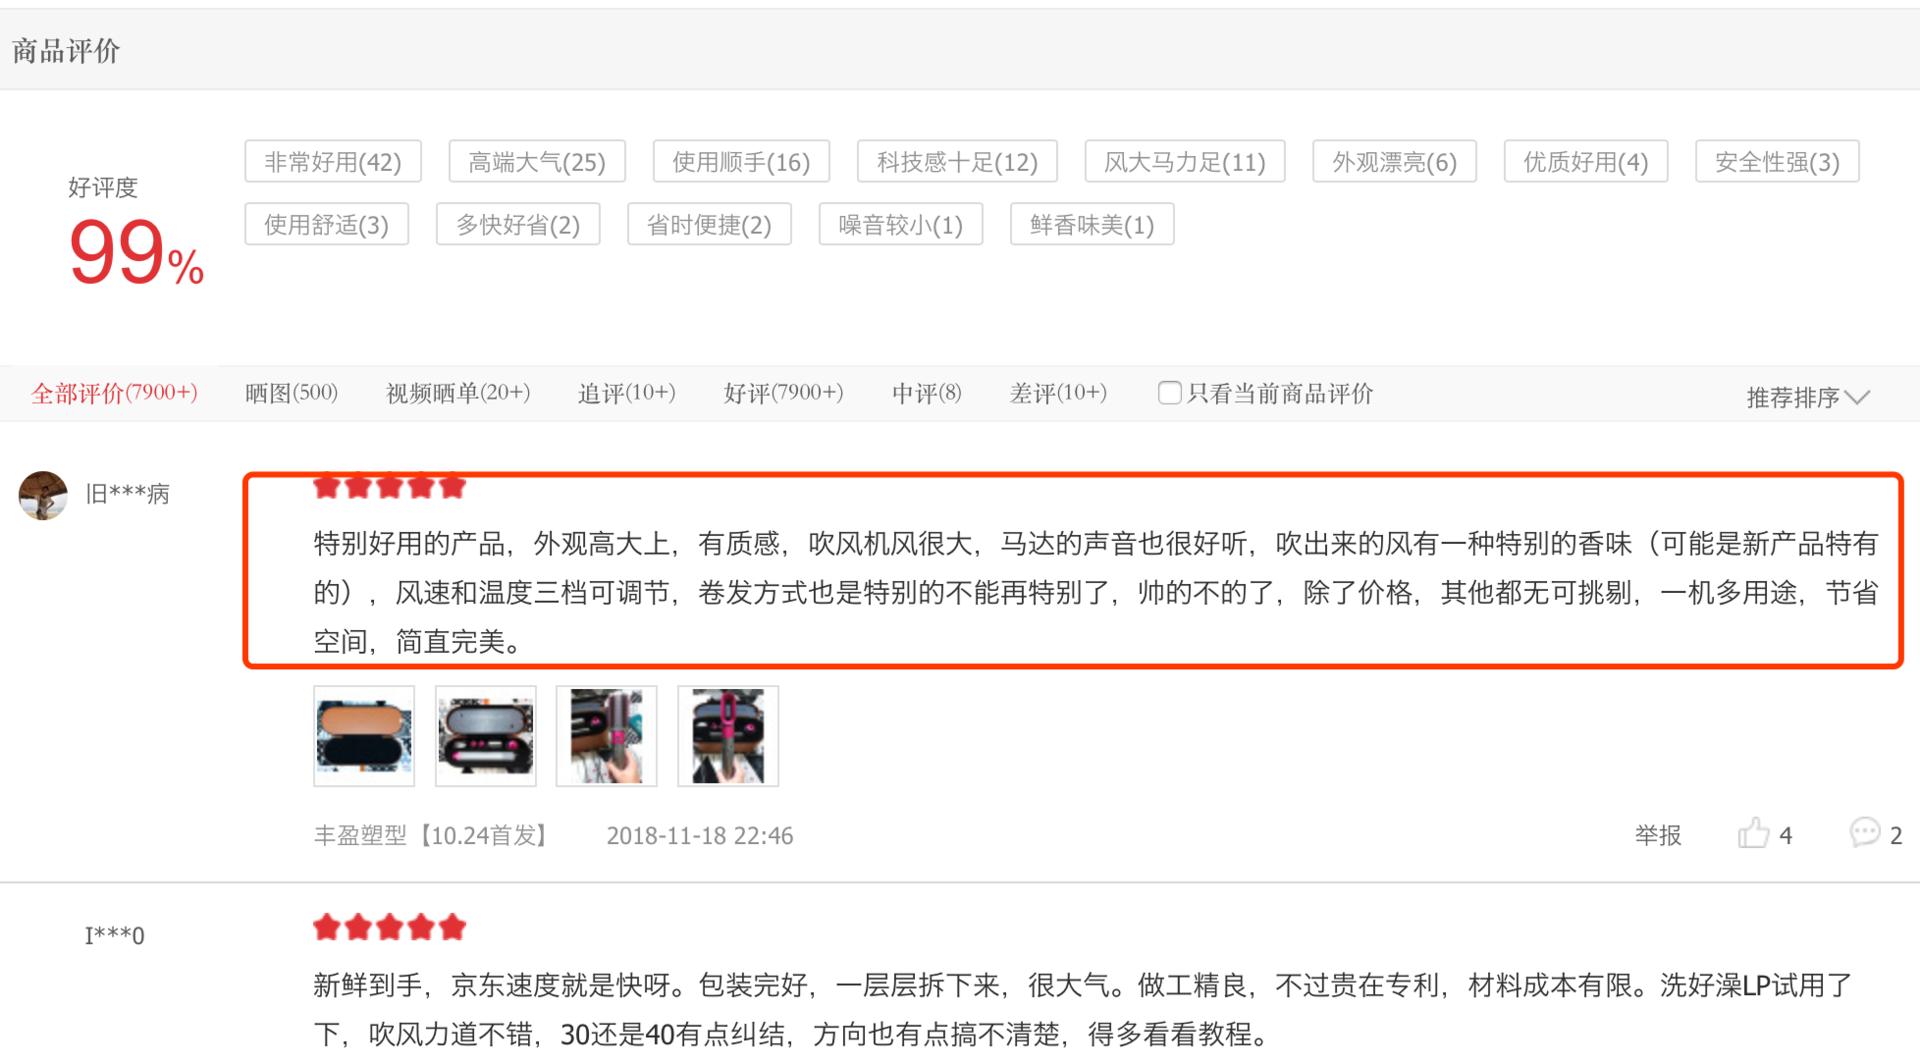Viewport: 1920px width, 1064px height.
Task: Click the 安全性强(3) tag
Action: point(1776,161)
